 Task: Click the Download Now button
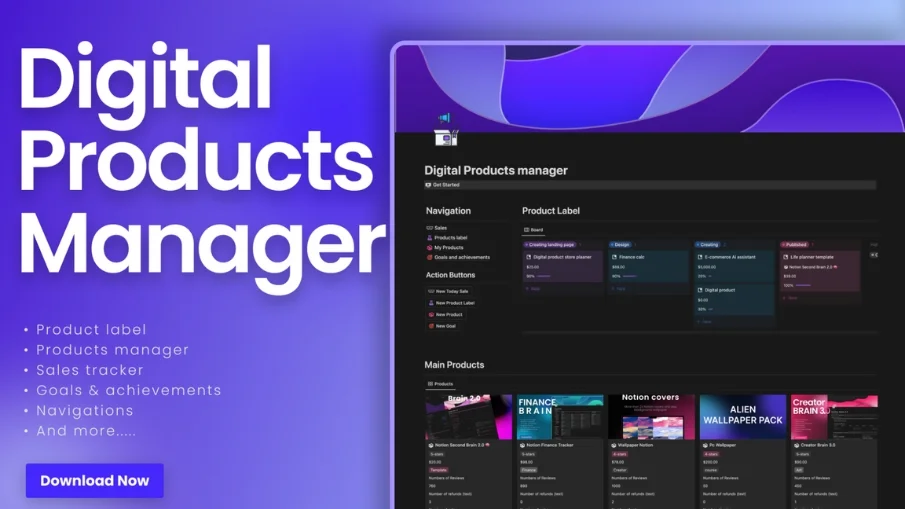click(x=95, y=480)
